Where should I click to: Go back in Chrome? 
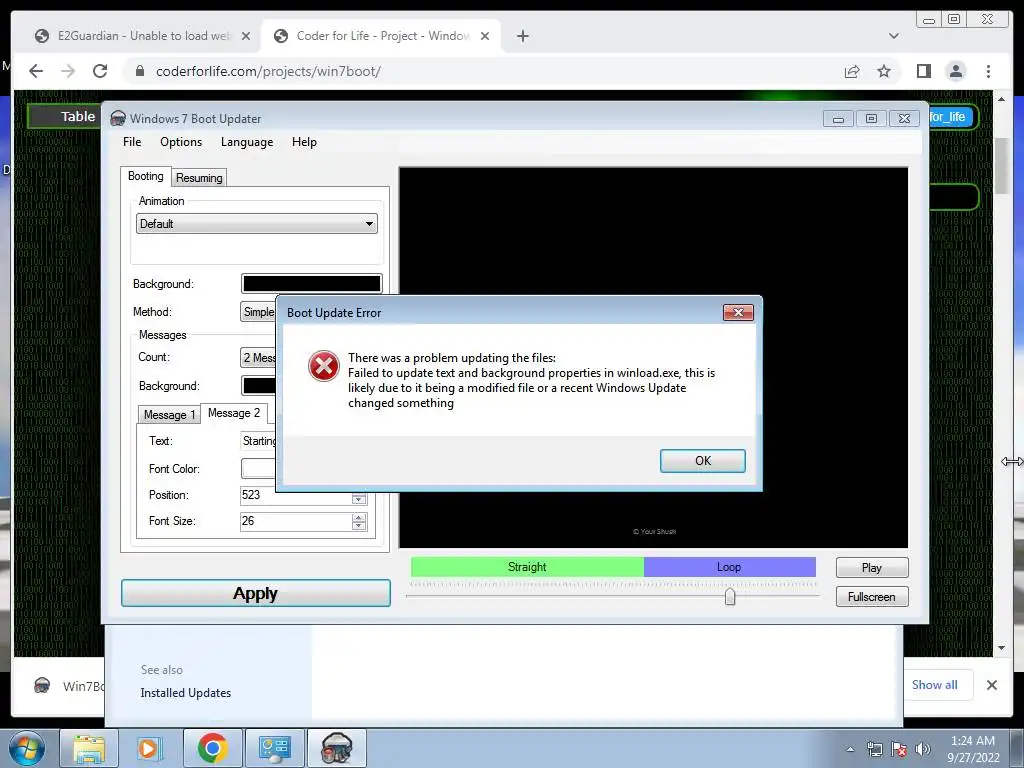click(x=37, y=71)
